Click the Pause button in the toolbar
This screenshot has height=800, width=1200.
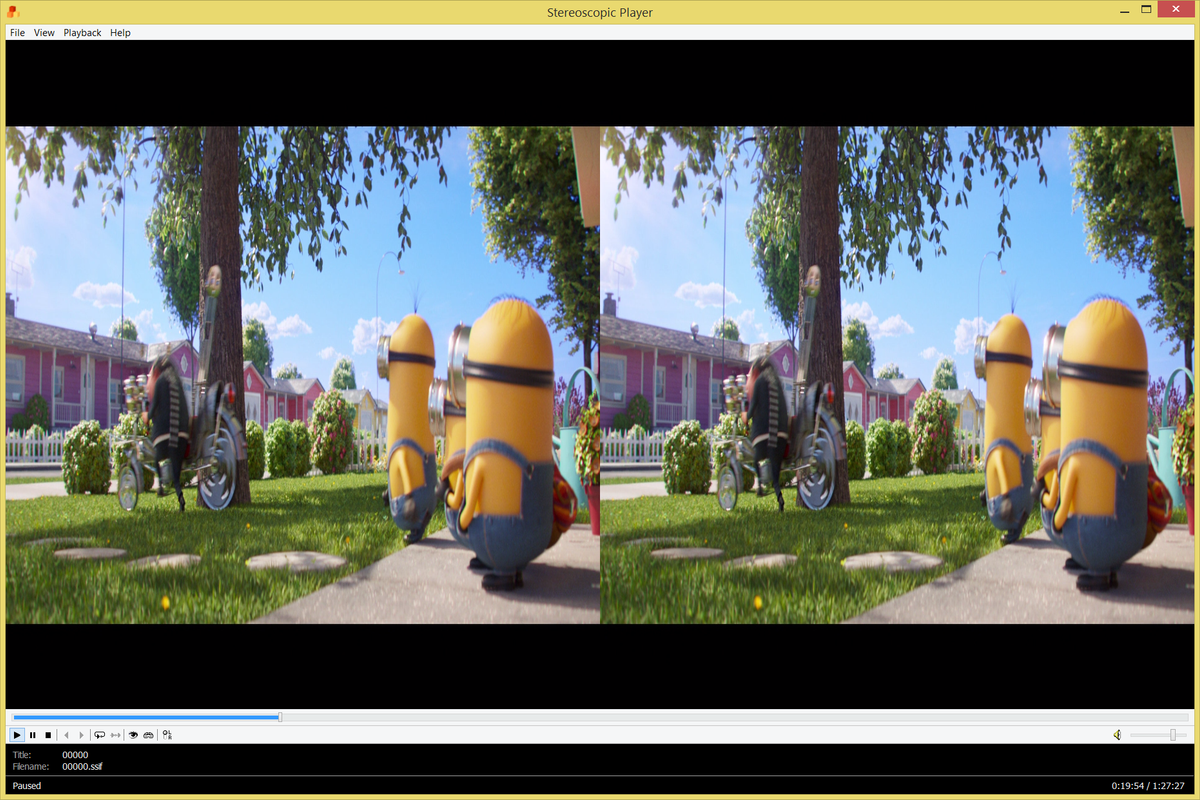32,735
